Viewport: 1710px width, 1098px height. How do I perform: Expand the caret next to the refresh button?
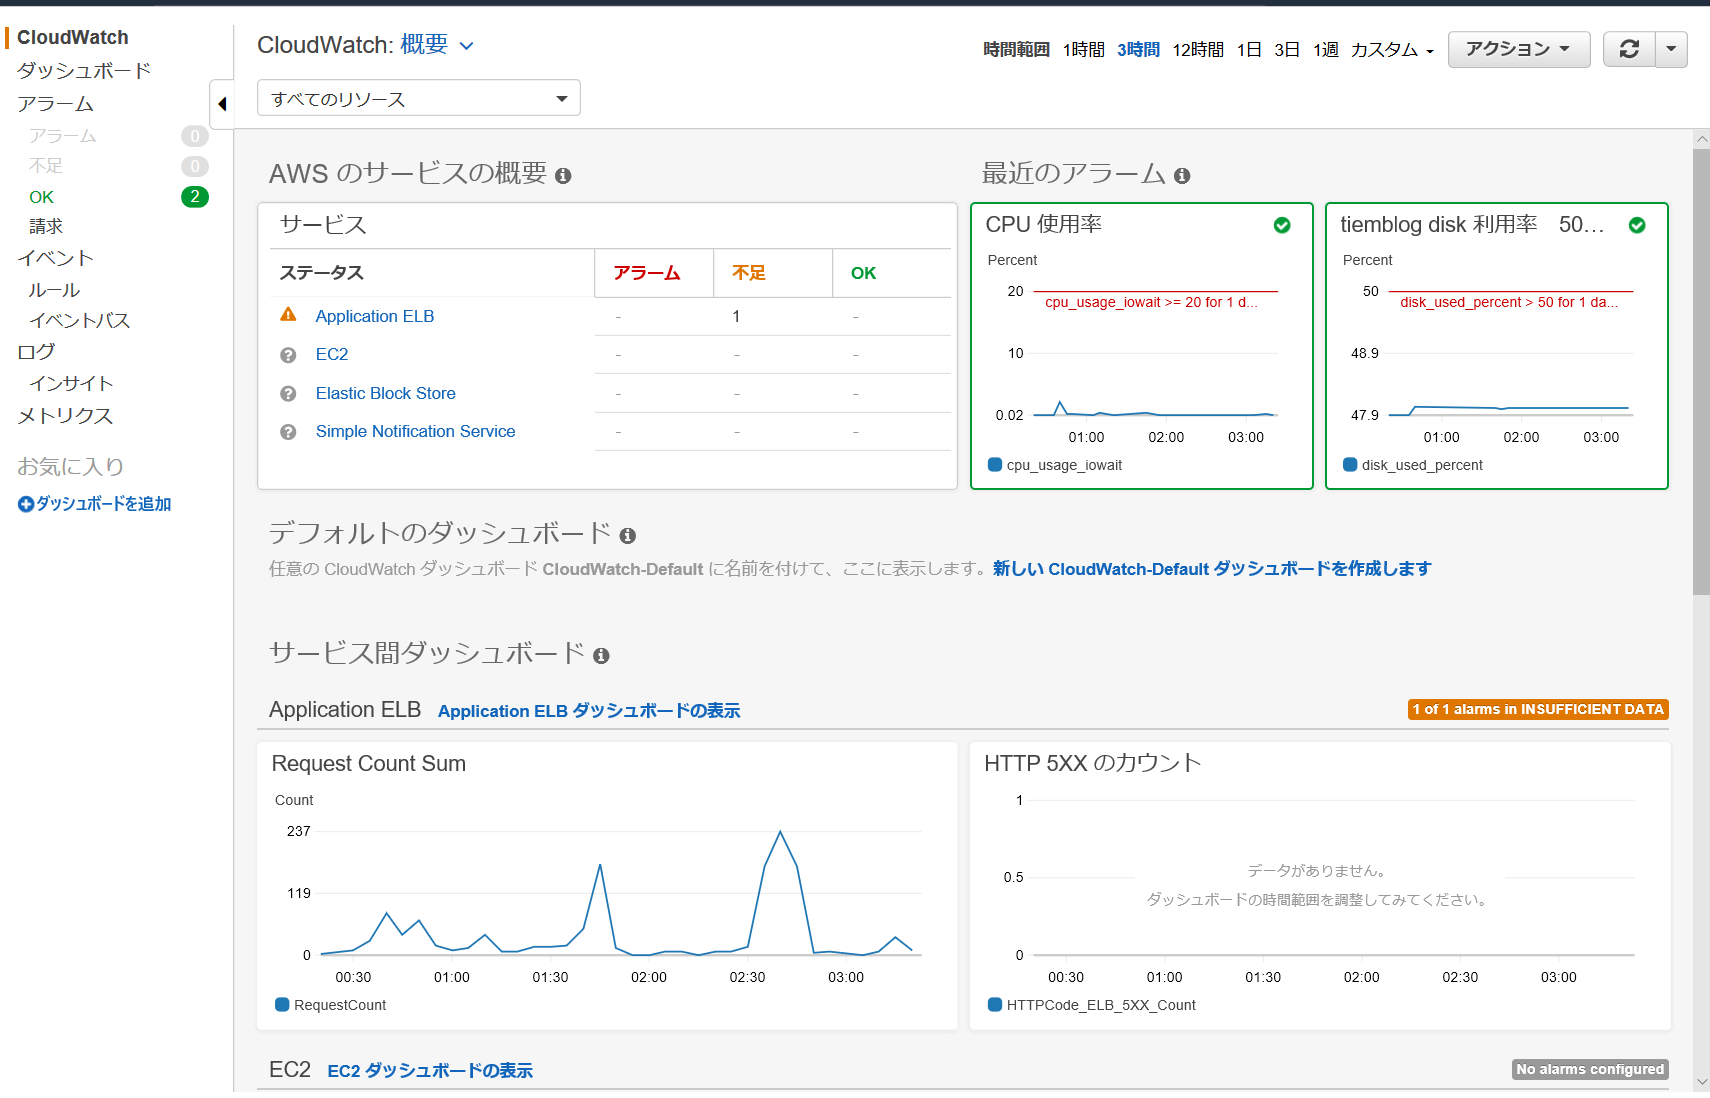pyautogui.click(x=1671, y=49)
